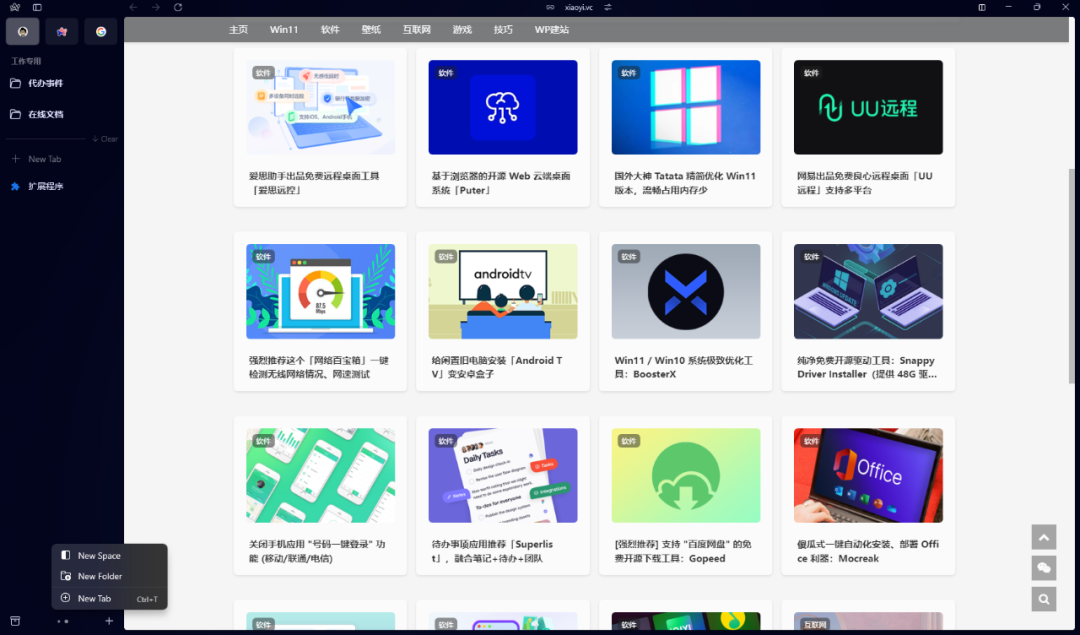Reload the page with refresh icon
The height and width of the screenshot is (635, 1080).
tap(178, 8)
